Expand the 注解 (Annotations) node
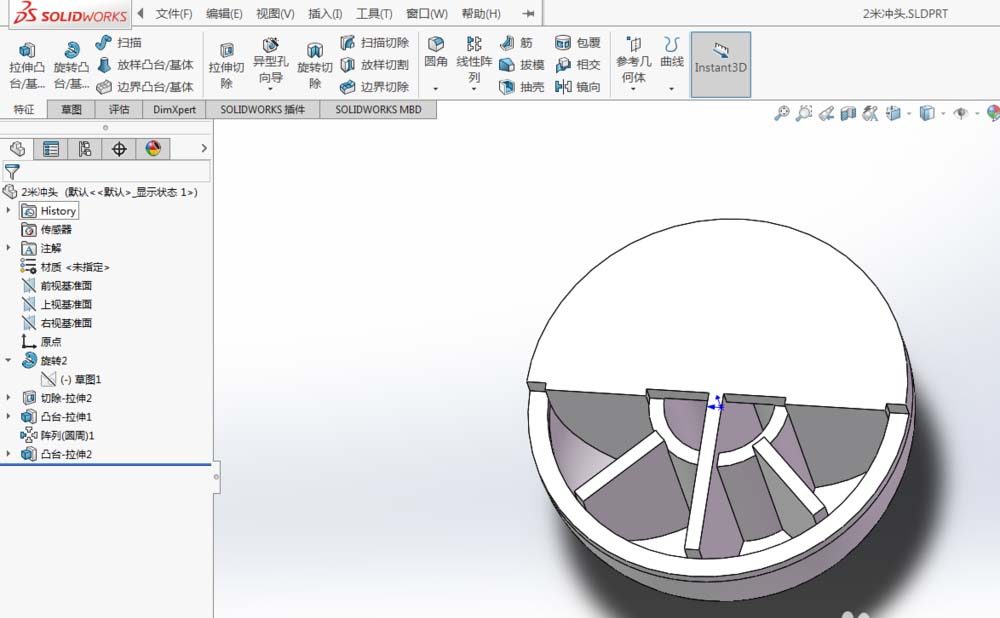This screenshot has height=618, width=1000. pos(8,247)
